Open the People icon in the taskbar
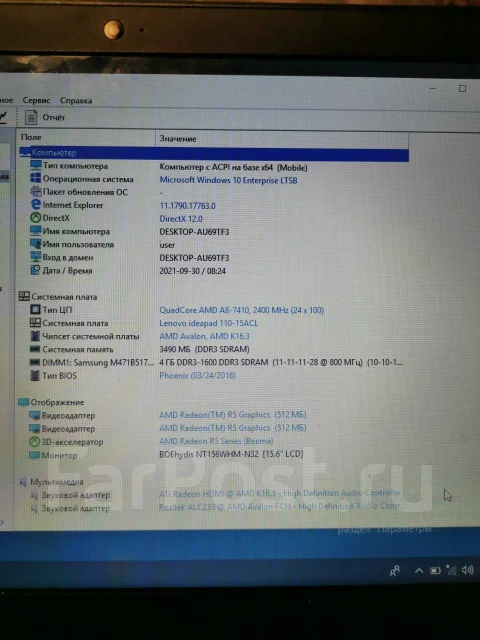The image size is (480, 640). pyautogui.click(x=395, y=571)
